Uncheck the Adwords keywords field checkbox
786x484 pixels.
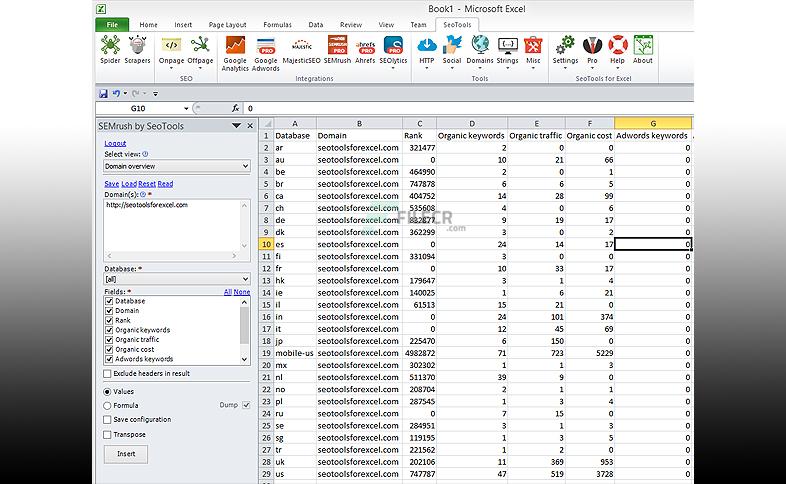(109, 359)
